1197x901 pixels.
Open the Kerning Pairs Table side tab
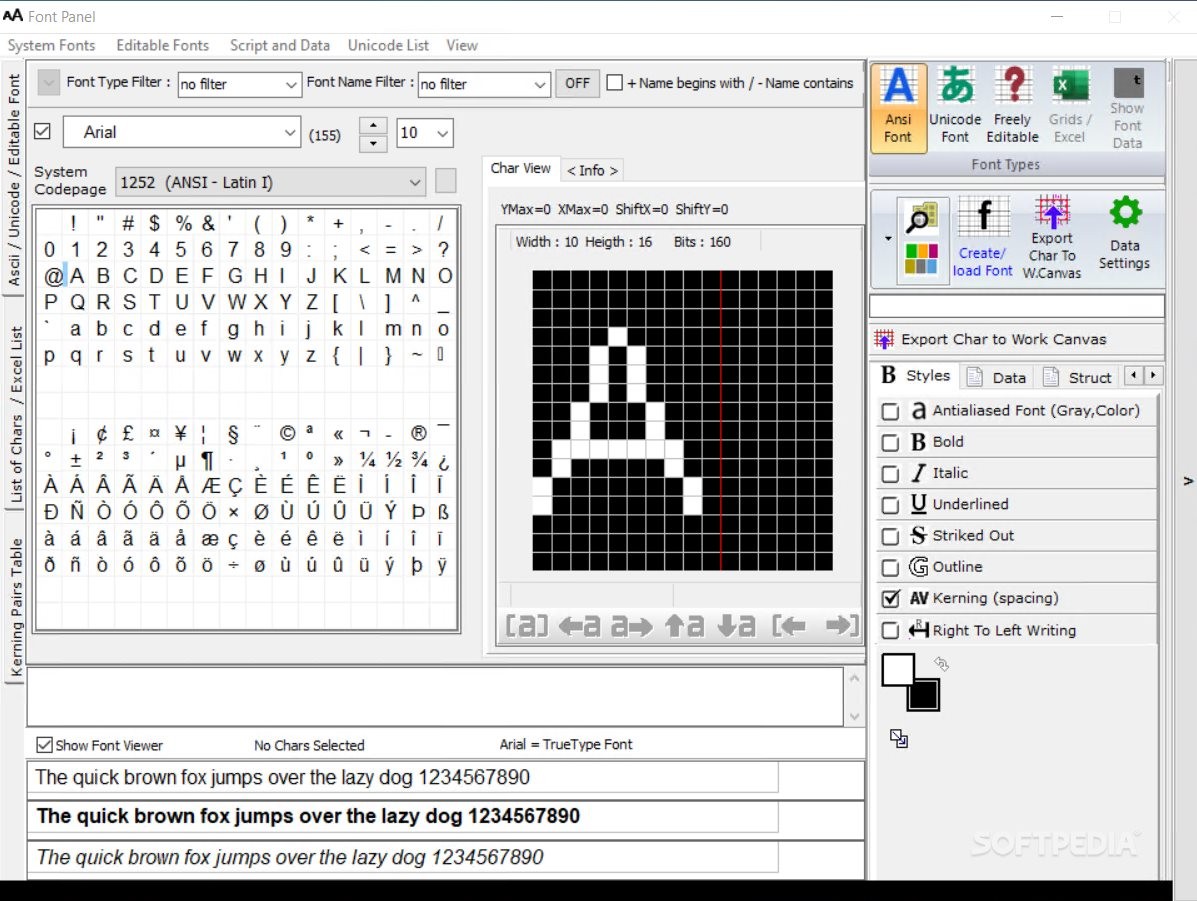(15, 608)
